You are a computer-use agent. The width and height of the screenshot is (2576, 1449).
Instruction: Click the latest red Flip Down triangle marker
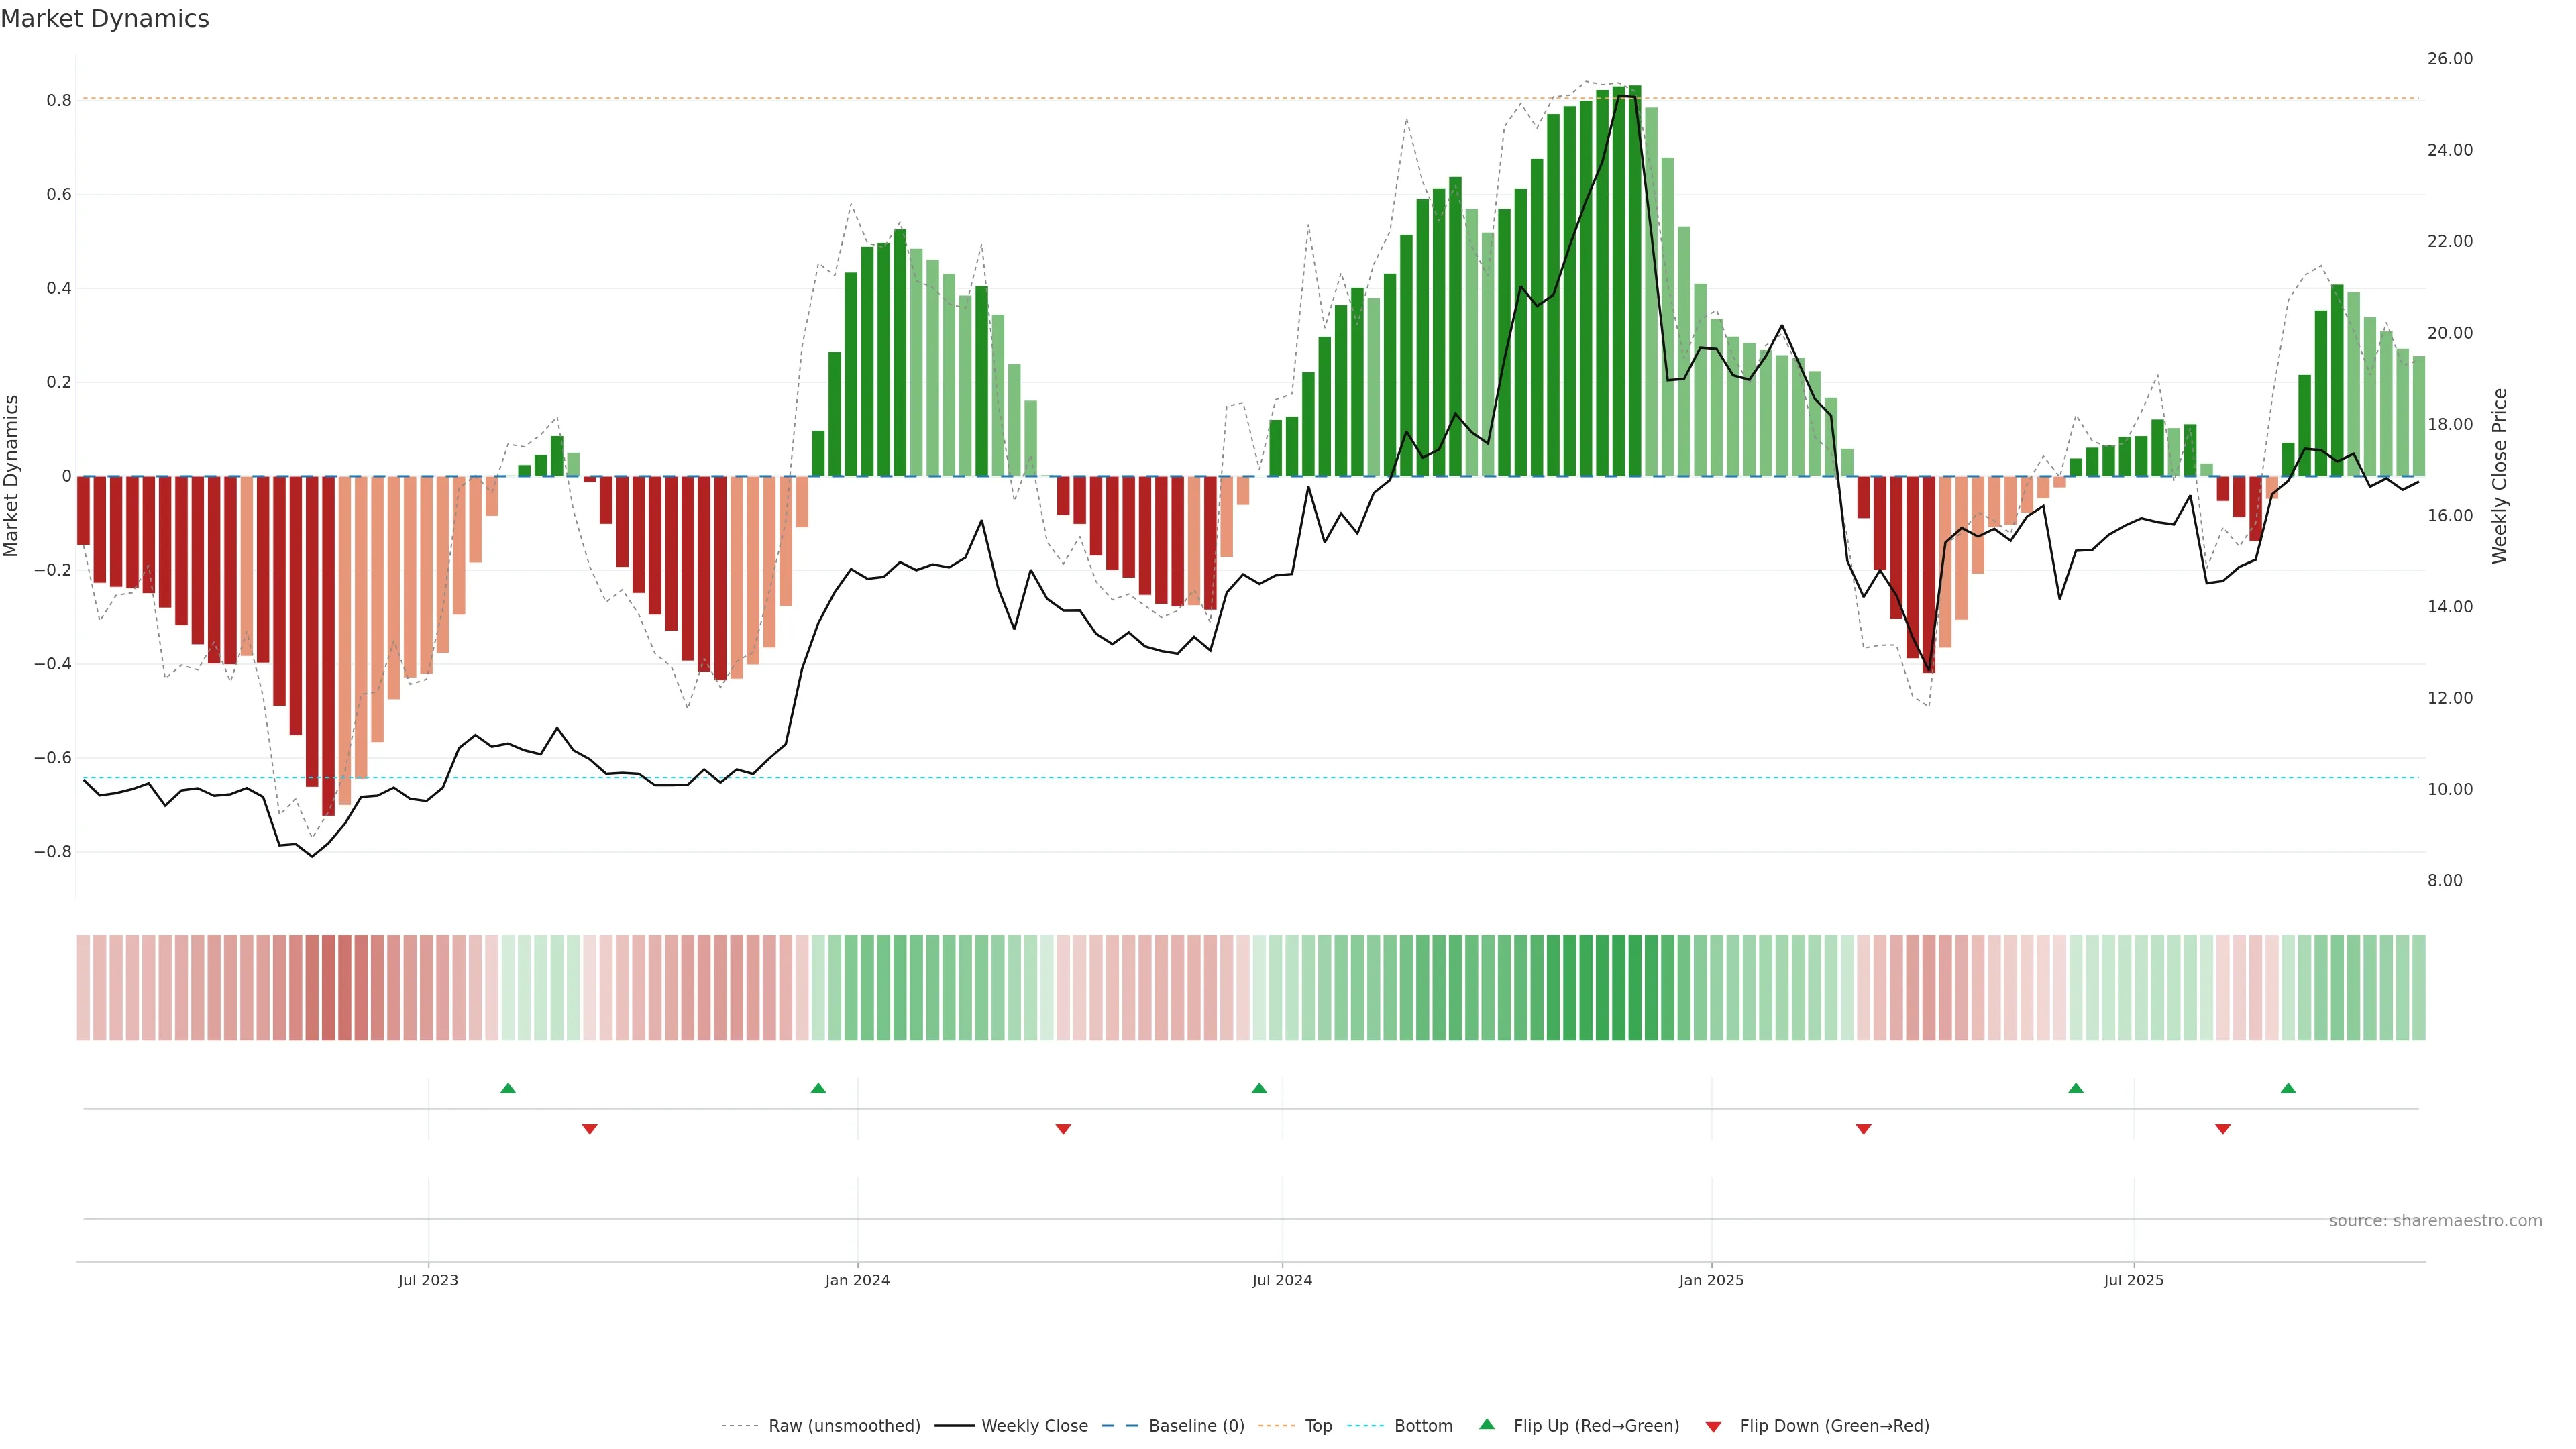pyautogui.click(x=2223, y=1129)
